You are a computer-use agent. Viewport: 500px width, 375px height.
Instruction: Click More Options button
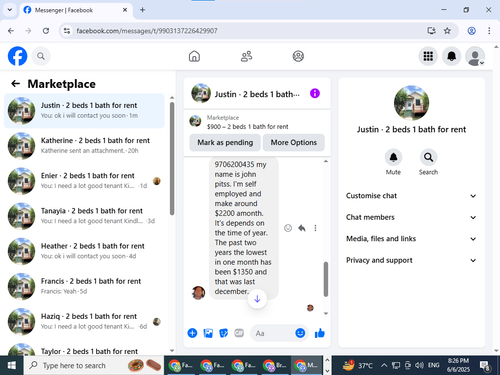[x=294, y=142]
